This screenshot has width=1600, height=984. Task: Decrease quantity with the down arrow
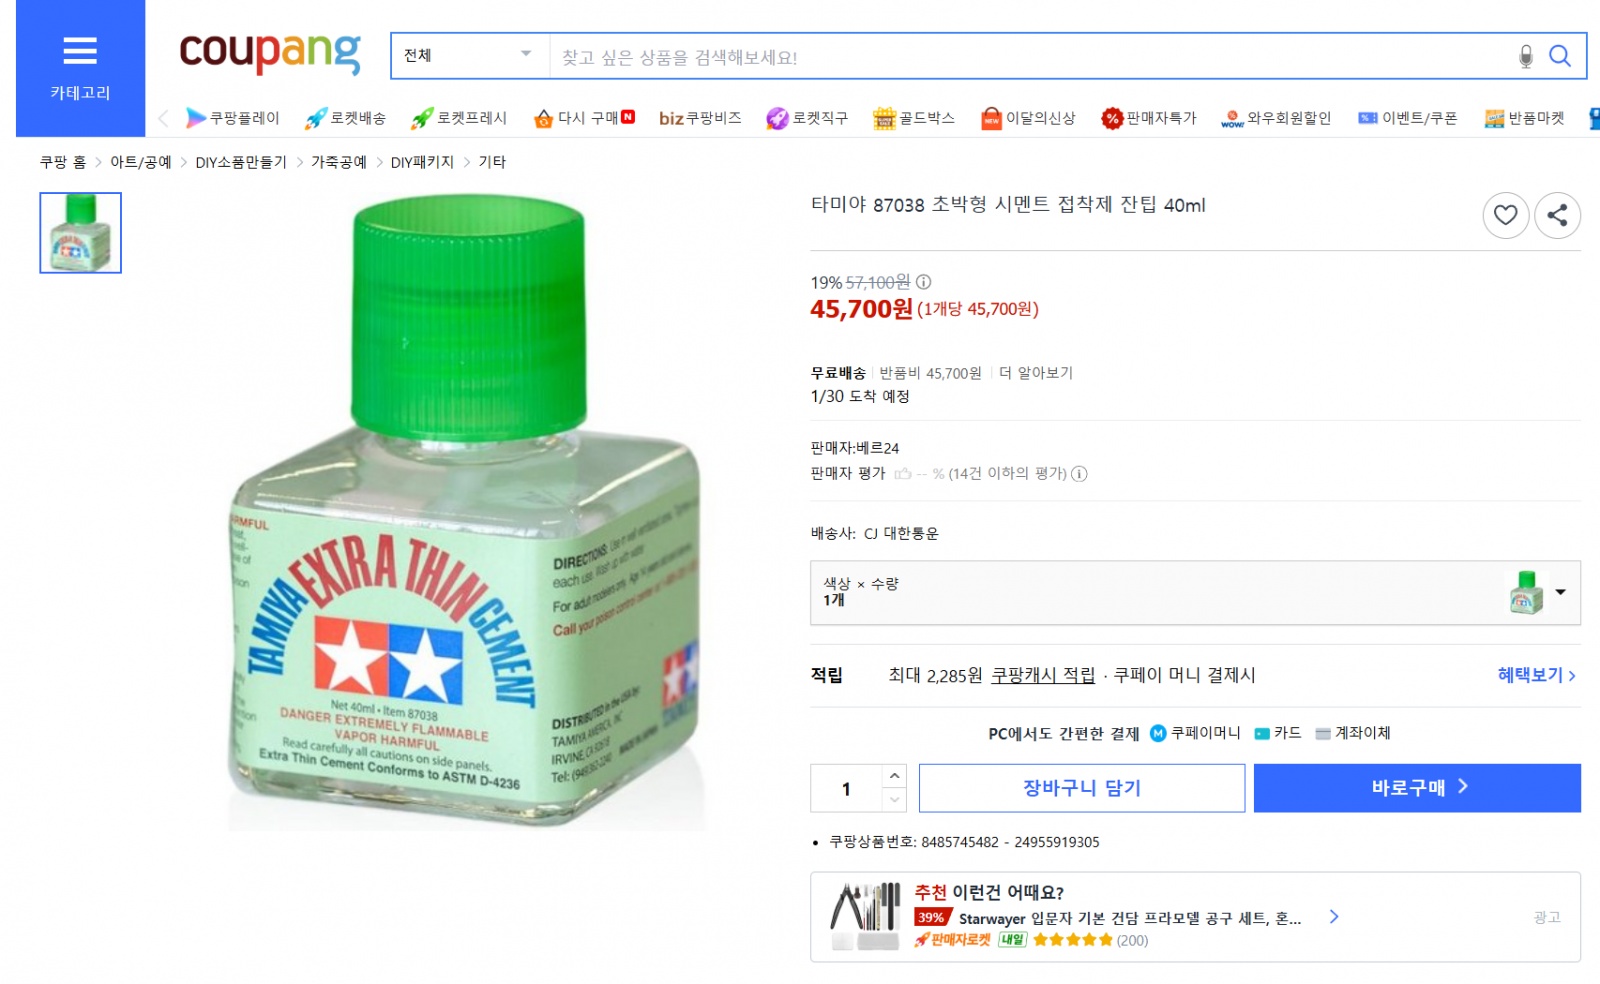pos(895,800)
